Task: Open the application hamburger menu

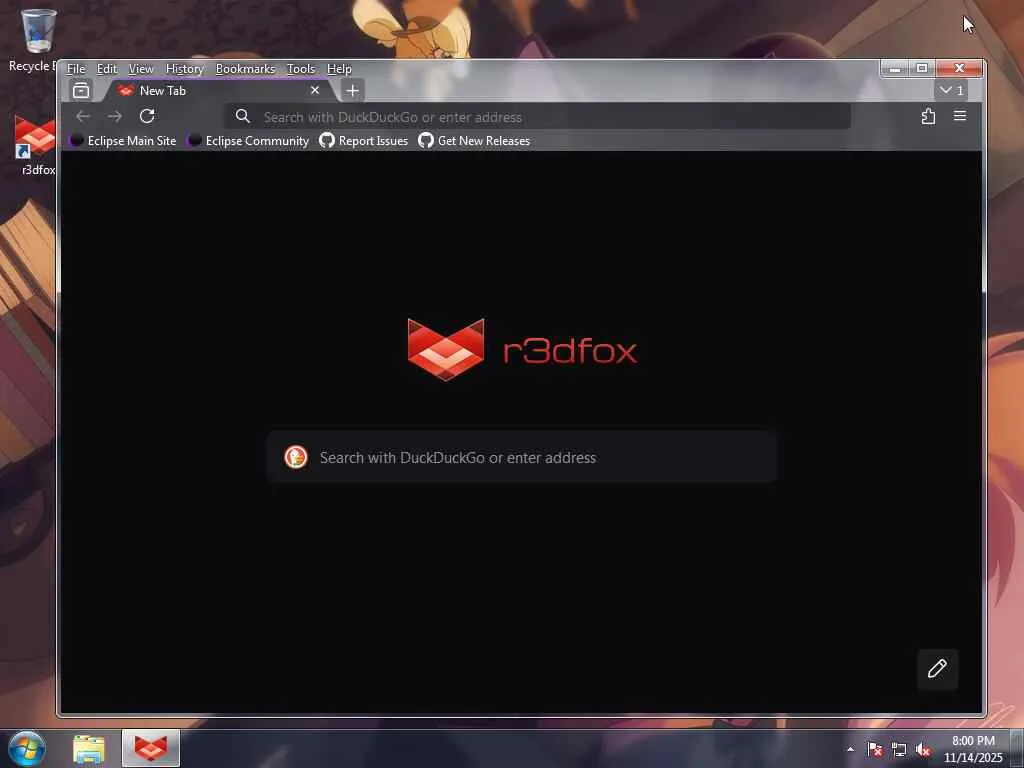Action: click(x=959, y=116)
